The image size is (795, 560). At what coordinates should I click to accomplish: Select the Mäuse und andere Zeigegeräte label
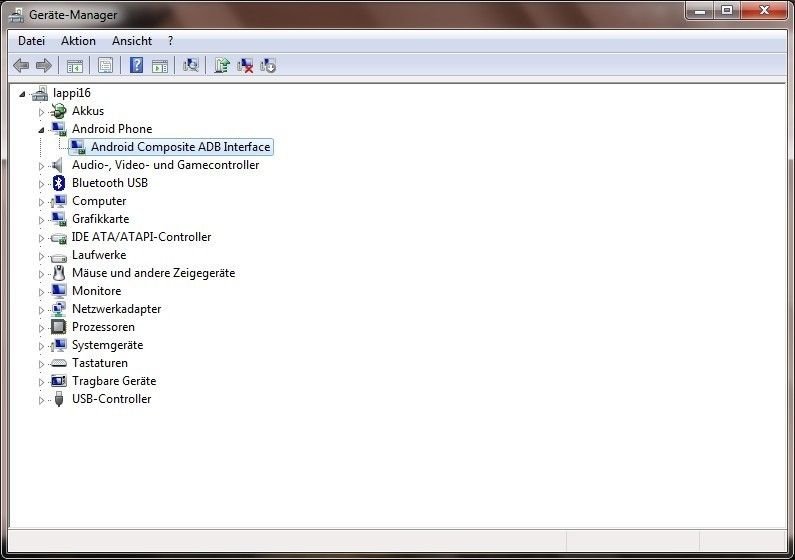click(153, 273)
